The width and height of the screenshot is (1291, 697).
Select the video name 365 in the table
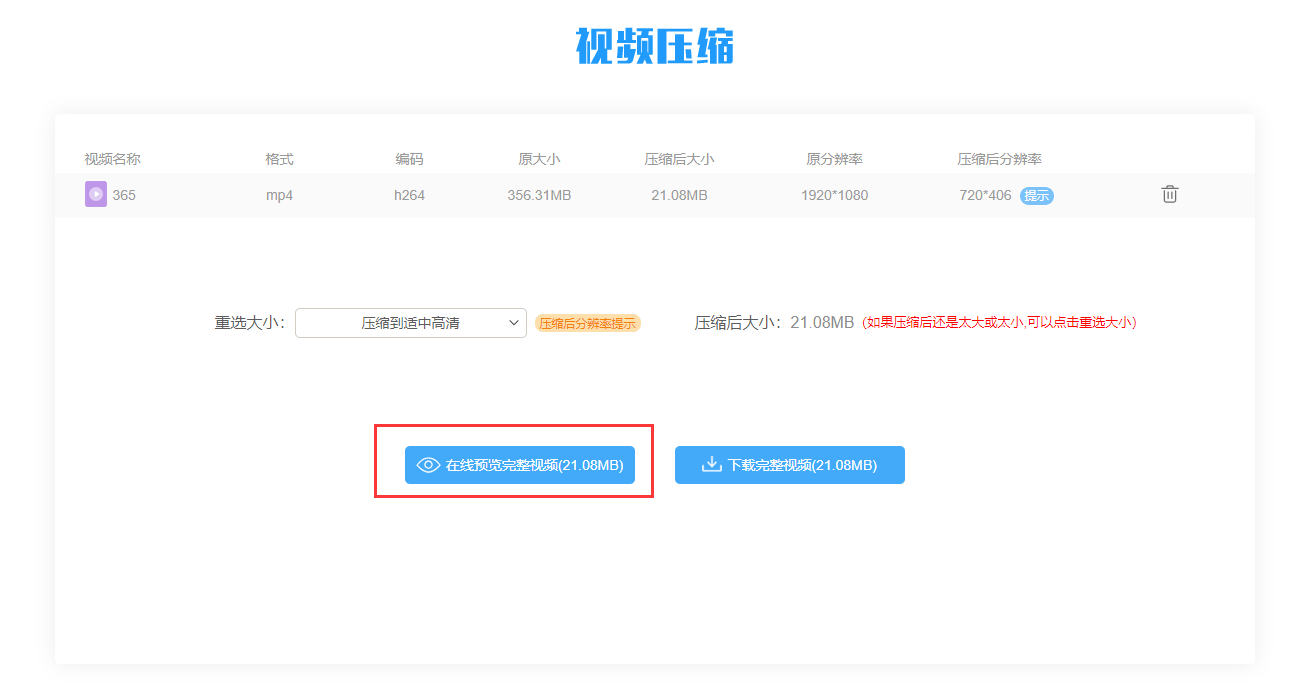122,194
